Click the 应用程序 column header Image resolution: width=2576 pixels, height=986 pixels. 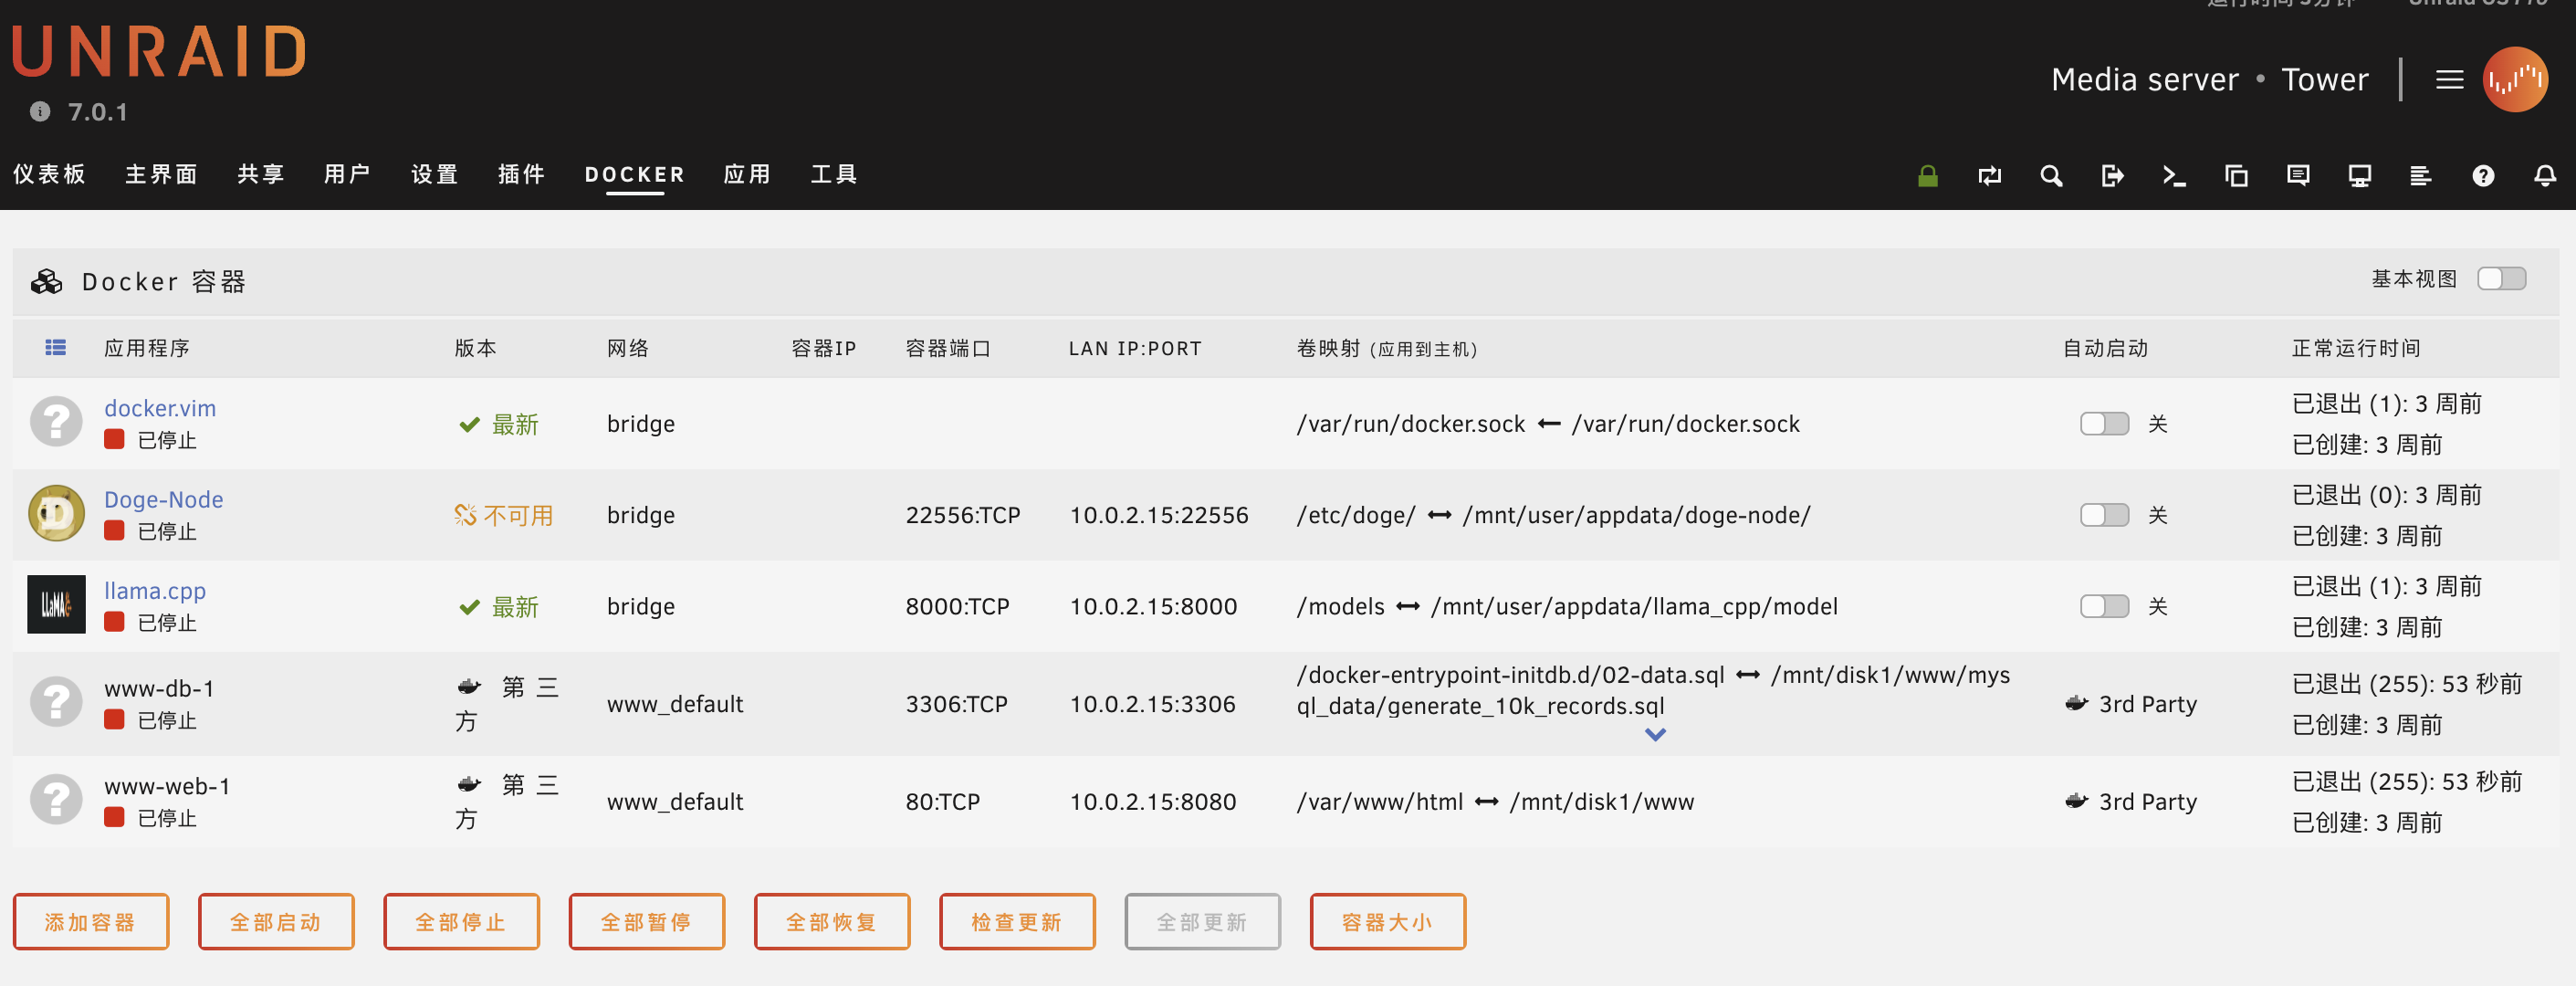coord(147,347)
